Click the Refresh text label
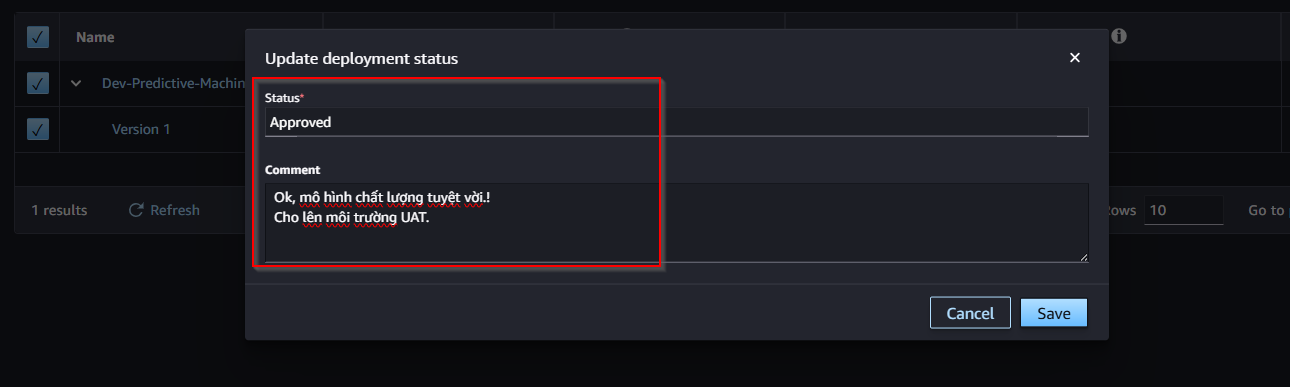This screenshot has width=1290, height=387. click(x=175, y=210)
